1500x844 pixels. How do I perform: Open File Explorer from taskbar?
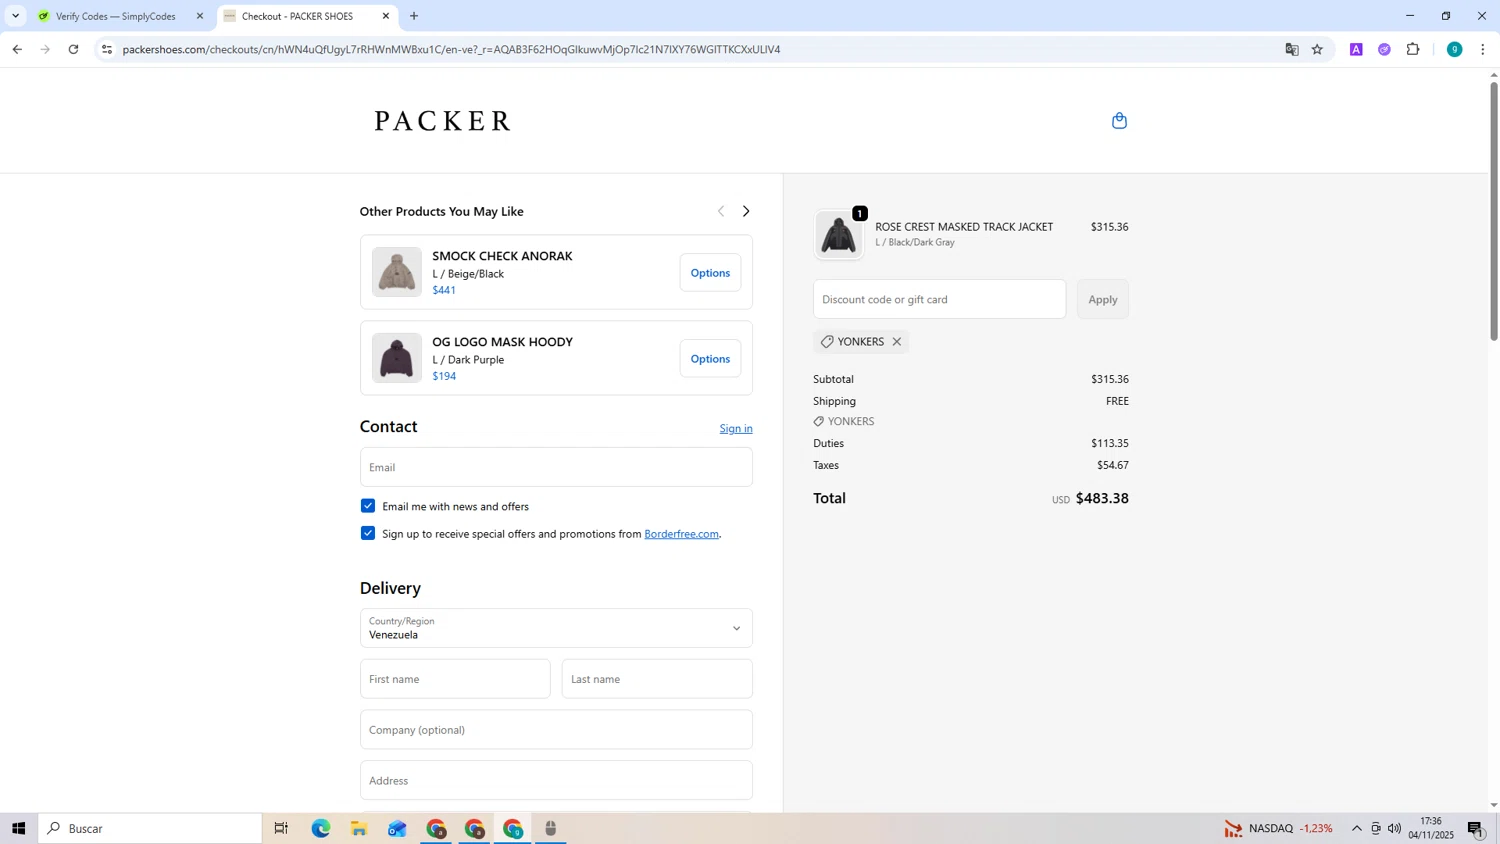point(359,828)
